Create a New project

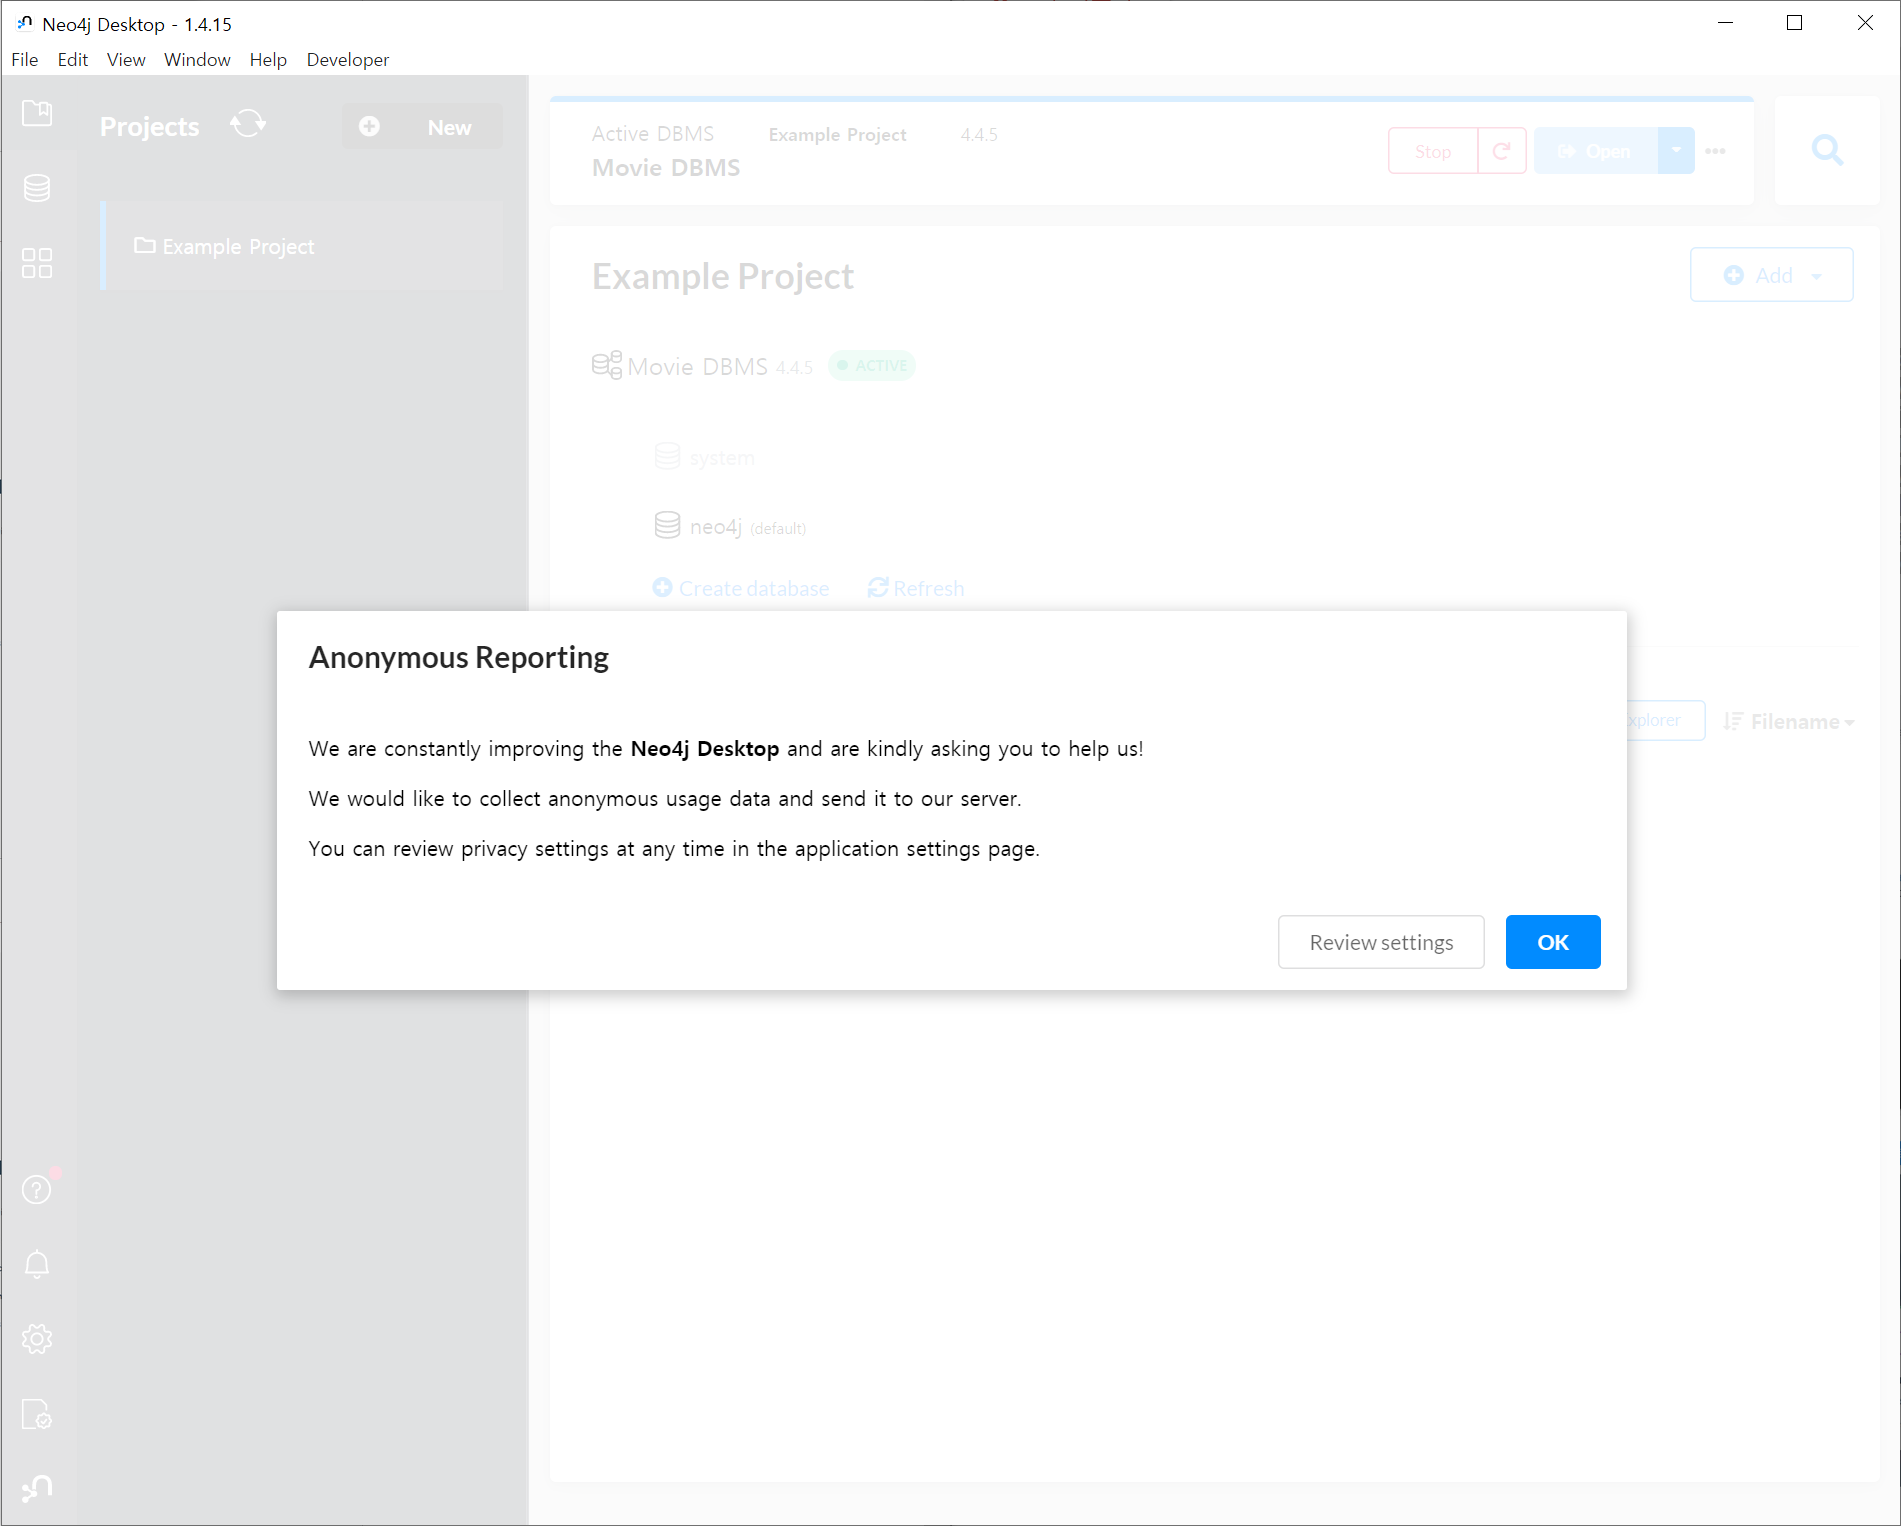[422, 127]
